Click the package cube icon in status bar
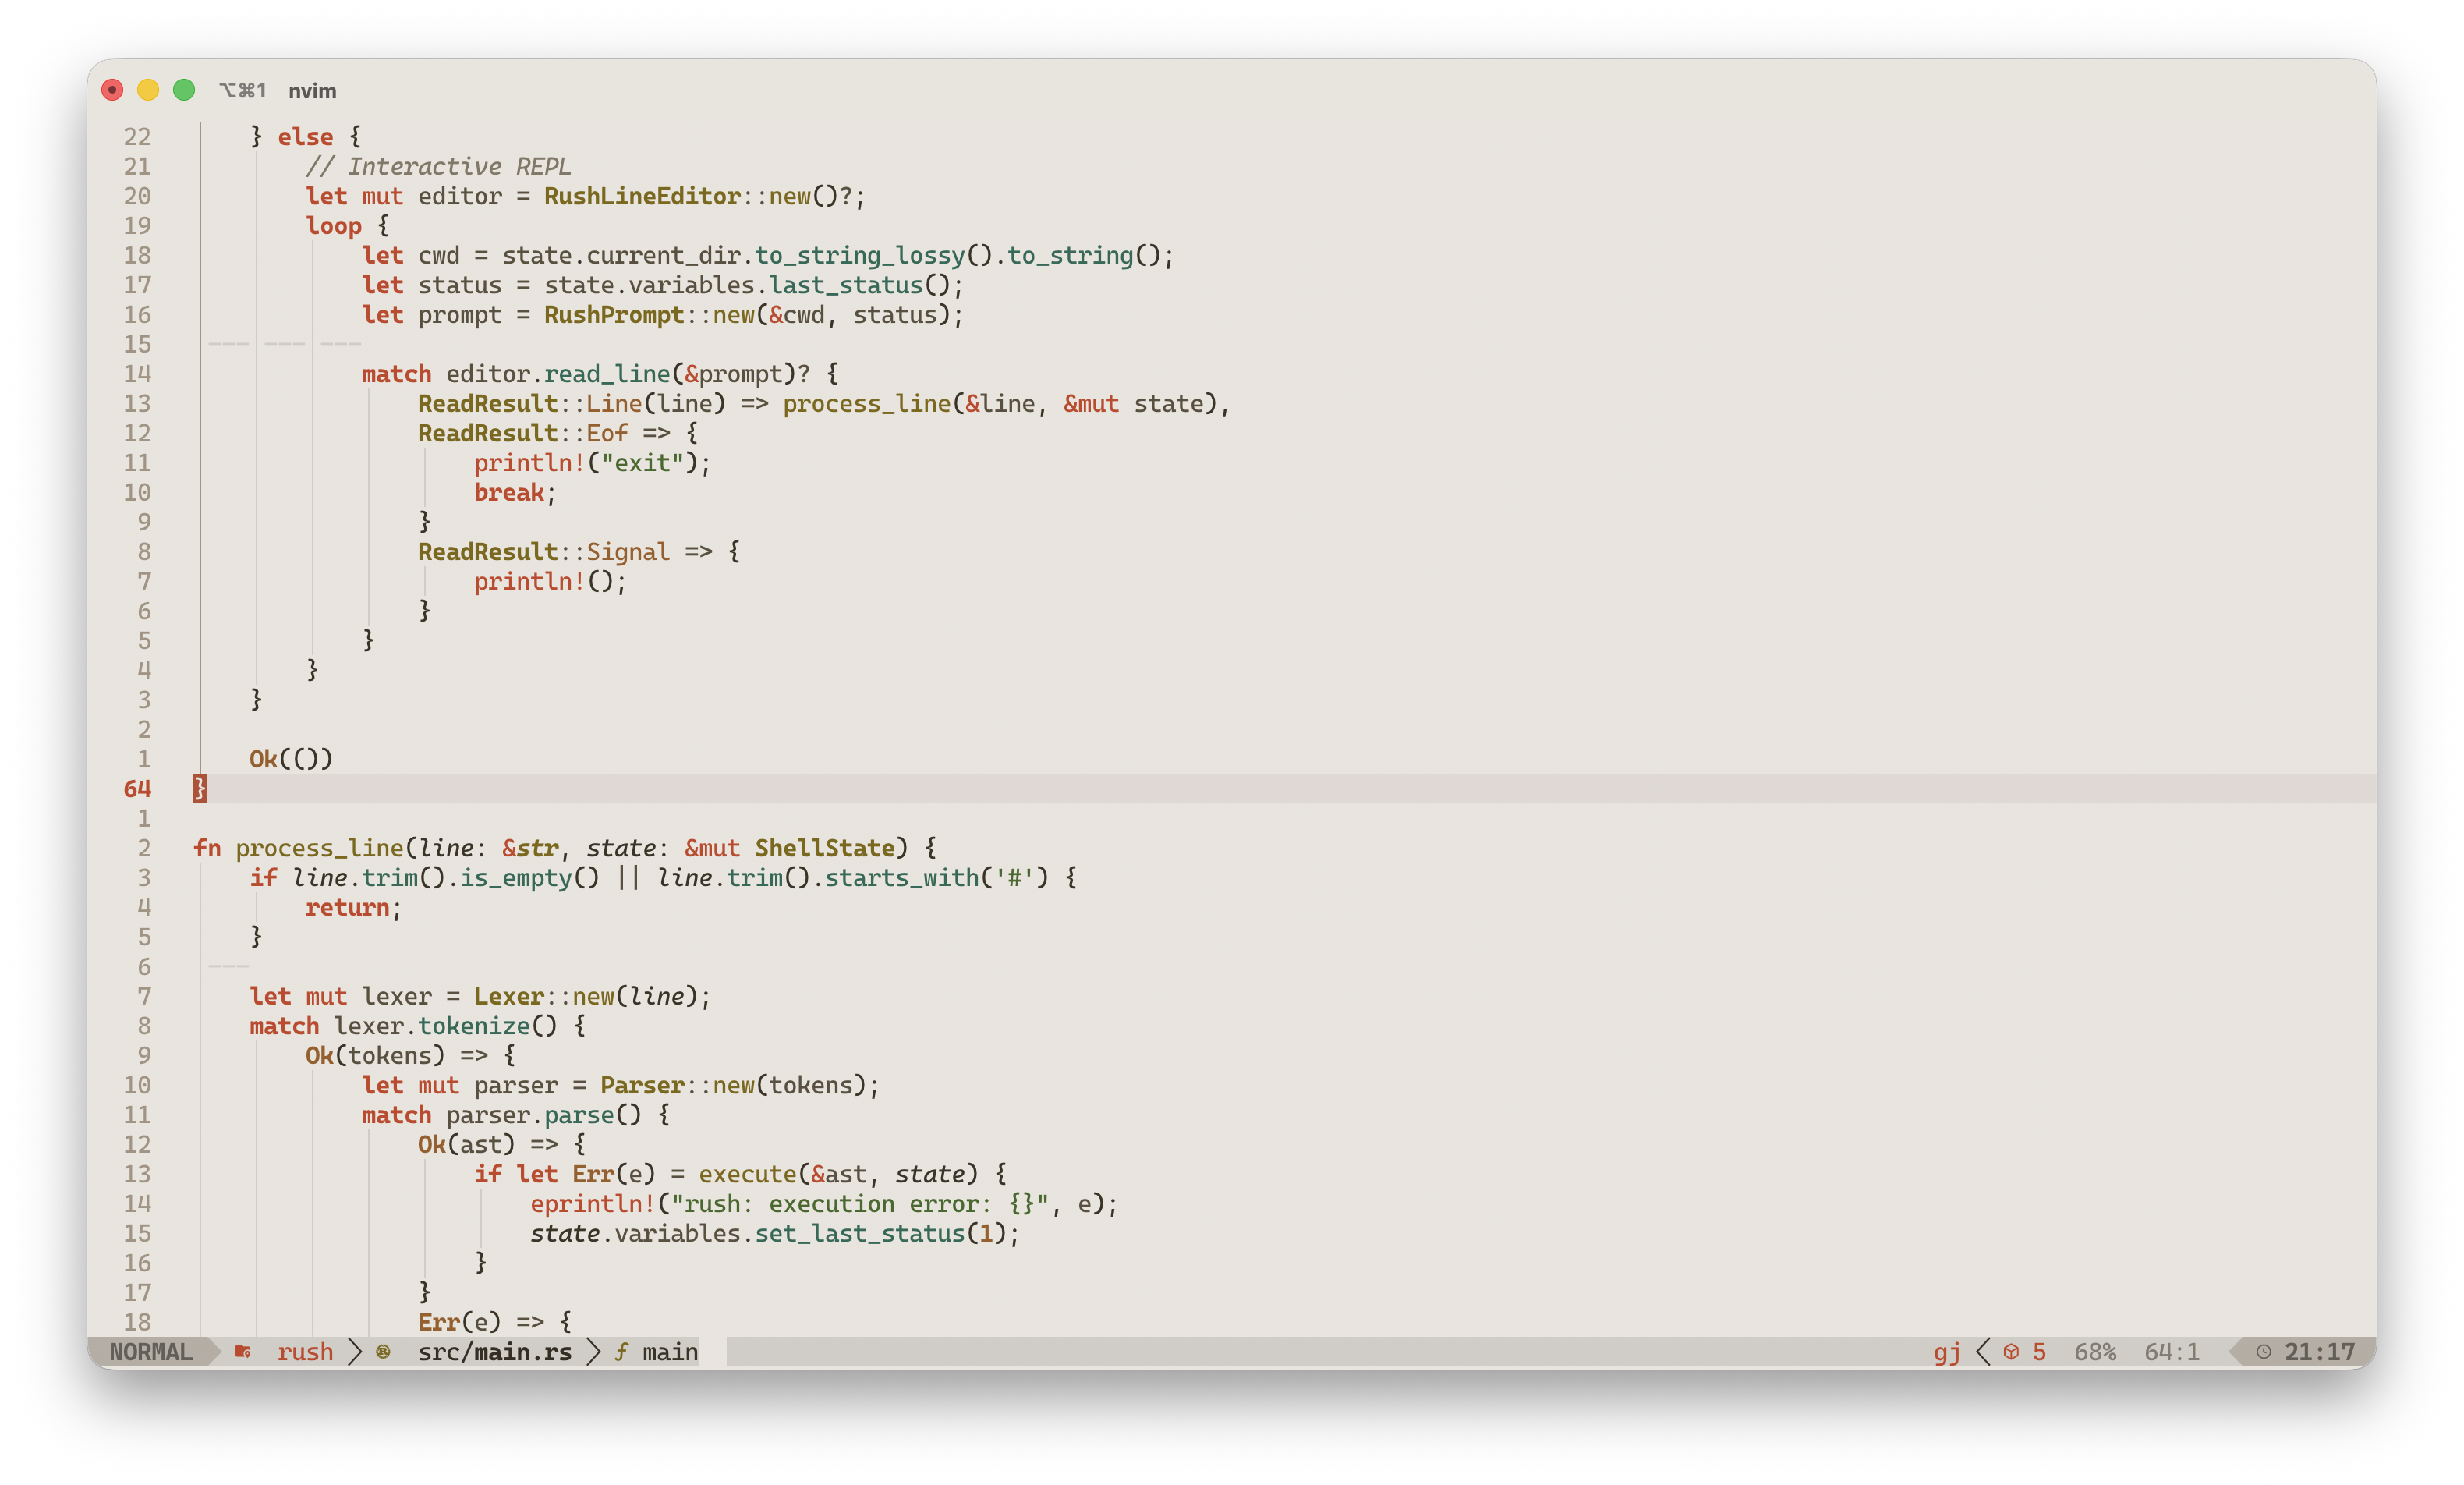 point(2011,1352)
